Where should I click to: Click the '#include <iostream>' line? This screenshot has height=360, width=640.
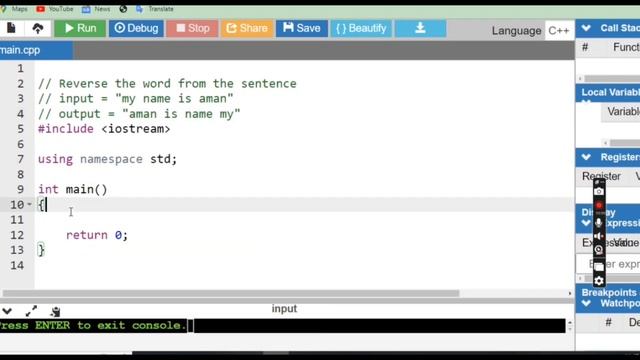pos(104,129)
